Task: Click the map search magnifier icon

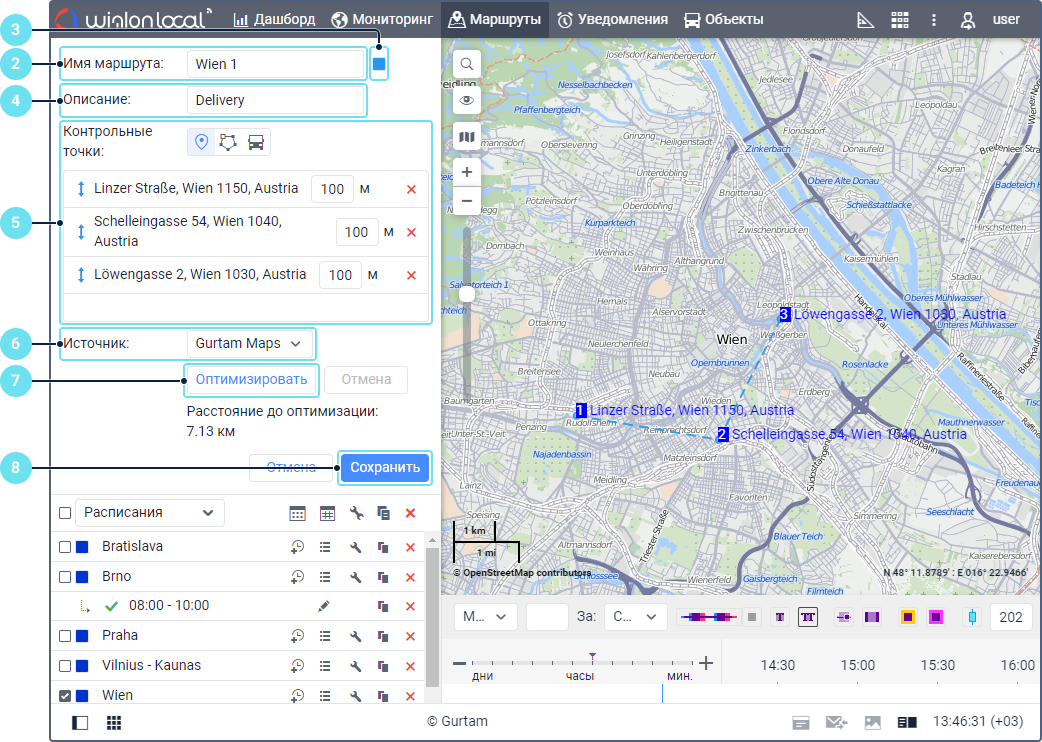Action: [467, 65]
